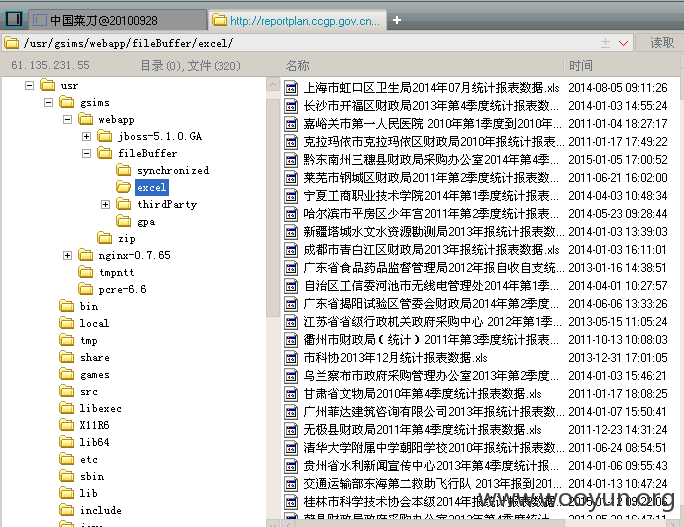Click xls icon of 哈尔滨市平房区少年宫 file

tap(291, 214)
